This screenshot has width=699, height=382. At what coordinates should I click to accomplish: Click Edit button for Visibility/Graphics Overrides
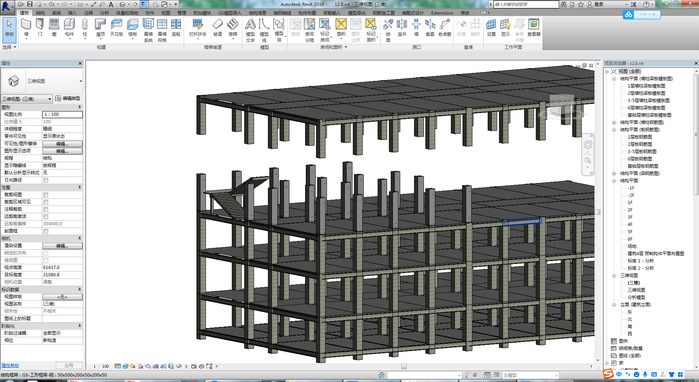(62, 144)
